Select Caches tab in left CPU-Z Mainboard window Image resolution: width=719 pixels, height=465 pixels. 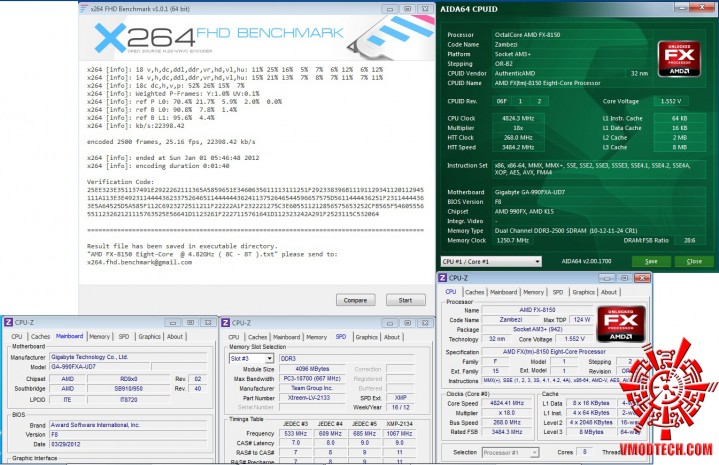point(40,337)
